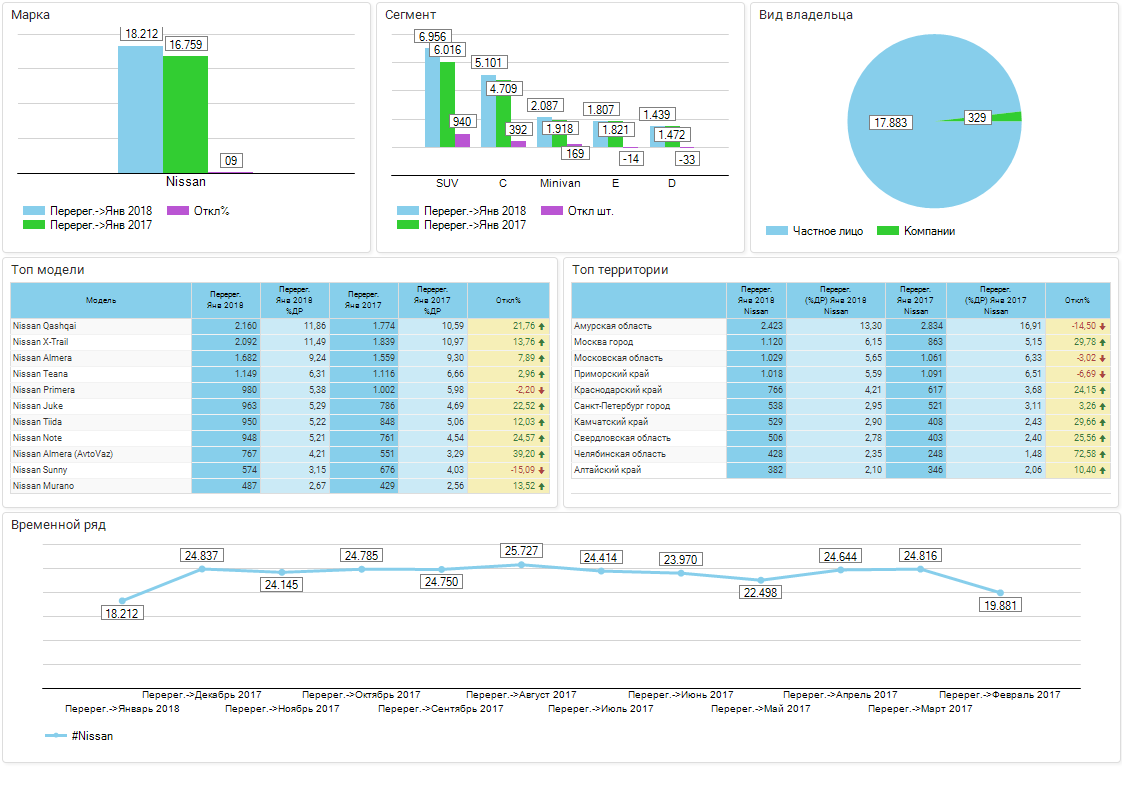Click the purple SUV bar labeled 940
1122x793 pixels.
click(x=462, y=141)
